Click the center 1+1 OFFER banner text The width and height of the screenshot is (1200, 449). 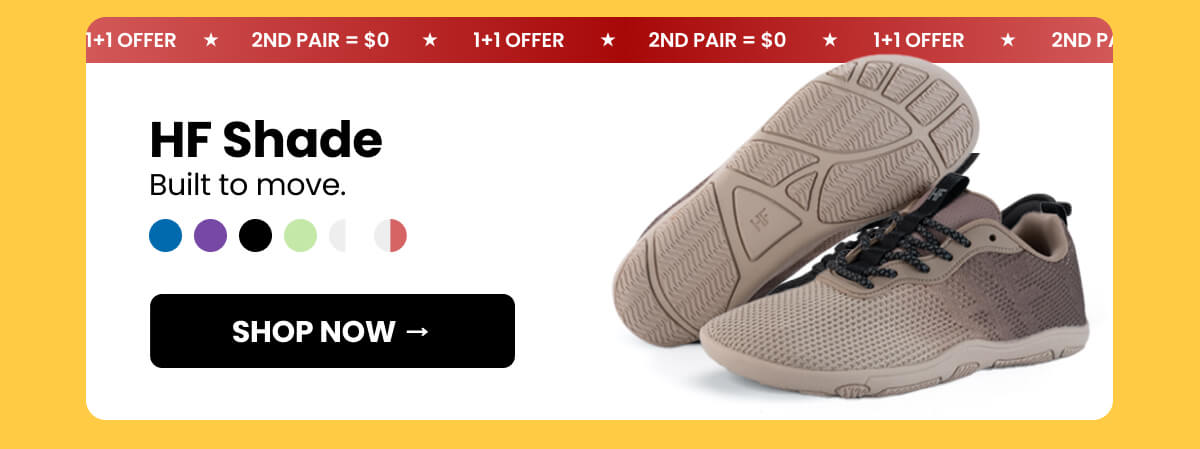(x=518, y=41)
